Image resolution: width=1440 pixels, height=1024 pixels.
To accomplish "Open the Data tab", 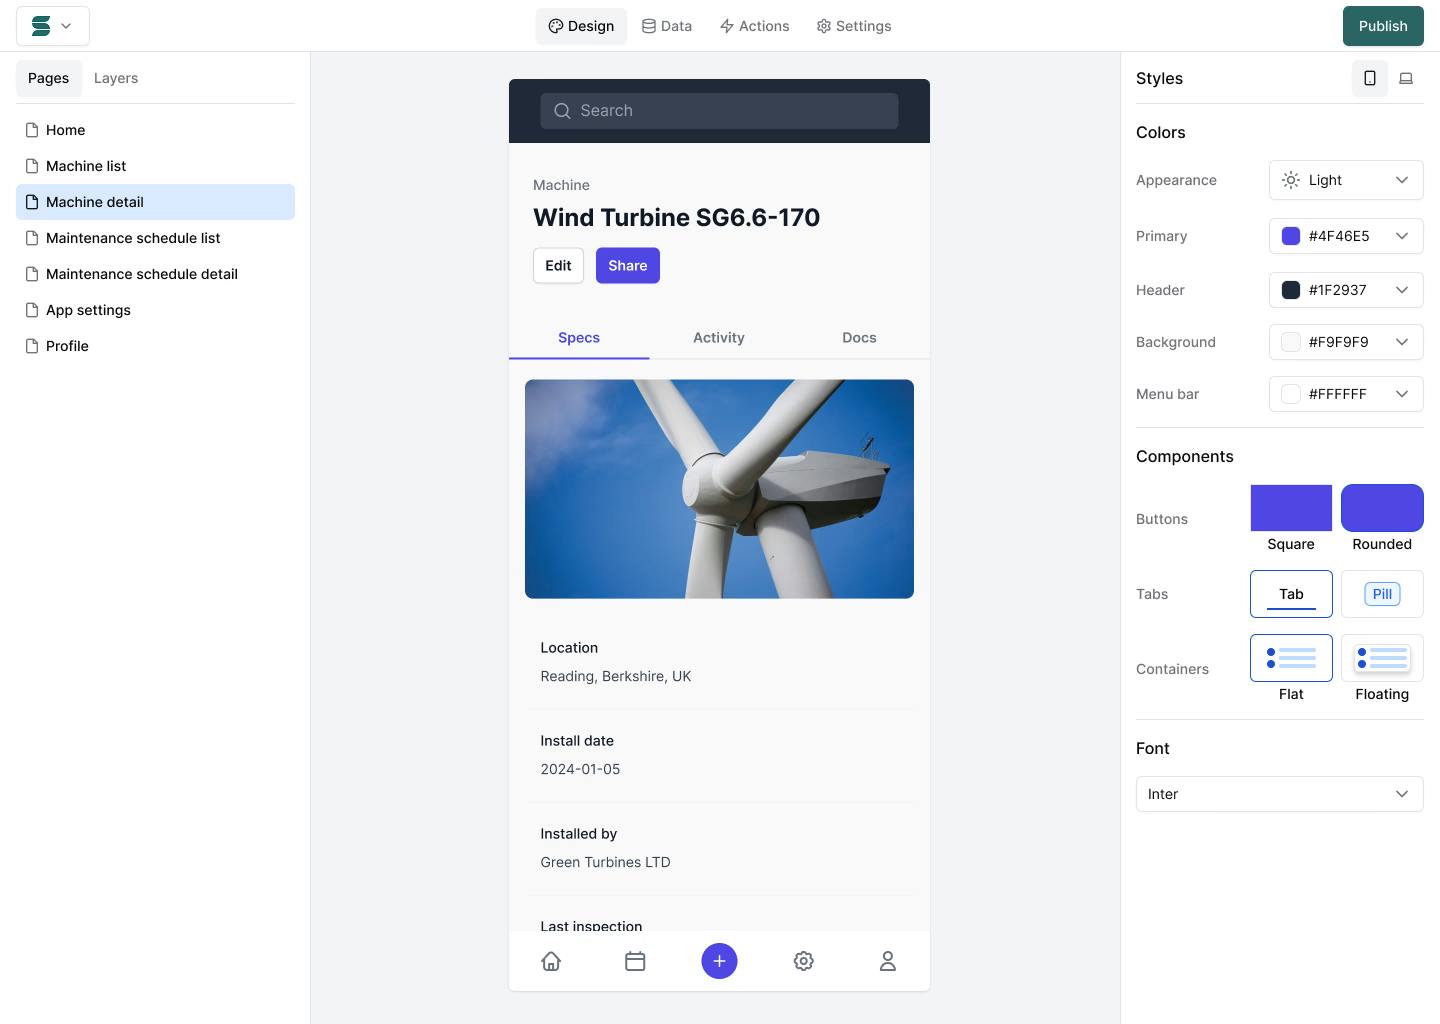I will (x=667, y=26).
